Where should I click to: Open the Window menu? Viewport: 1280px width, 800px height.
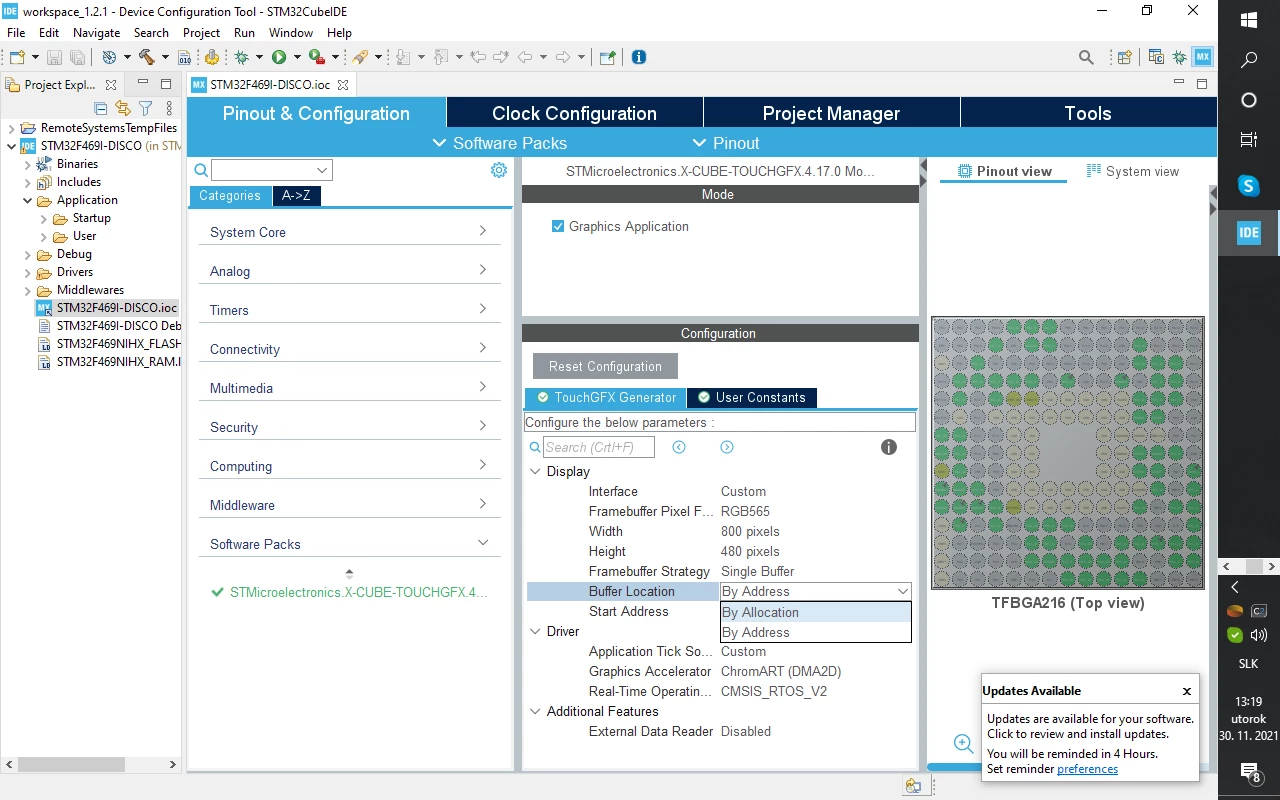click(291, 32)
